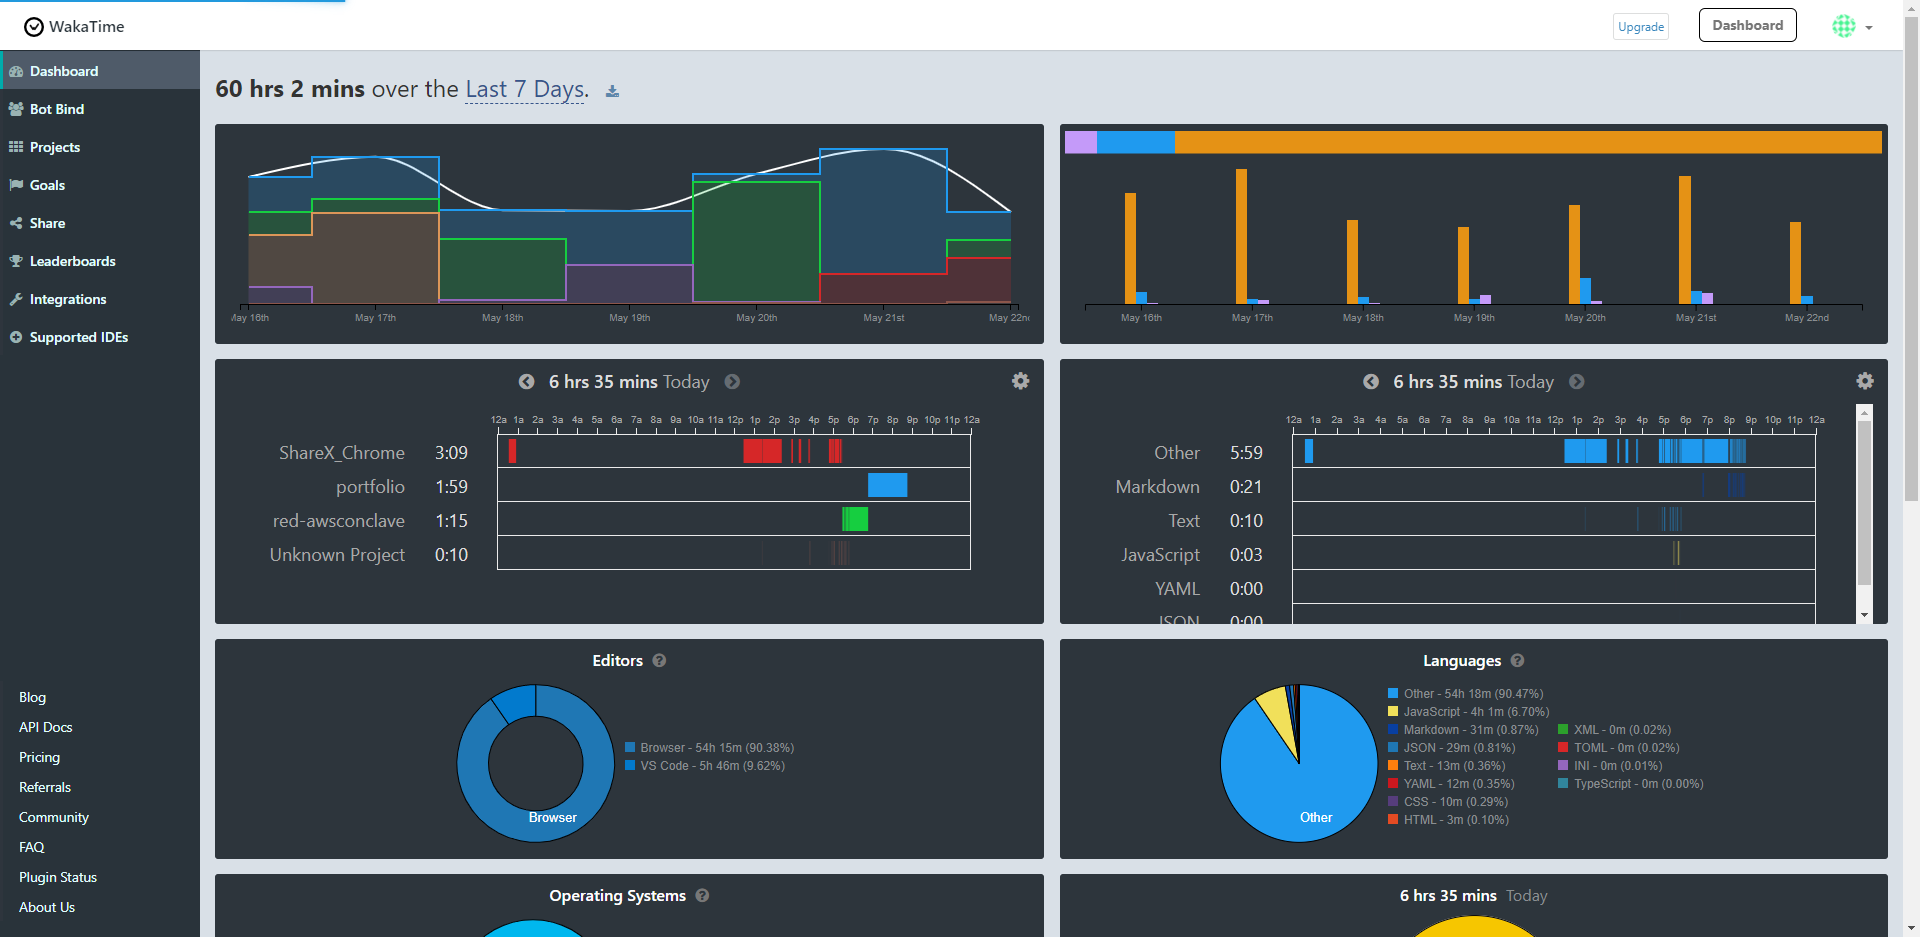Screen dimensions: 1920x937
Task: Click the Browser donut chart segment label
Action: tap(553, 817)
